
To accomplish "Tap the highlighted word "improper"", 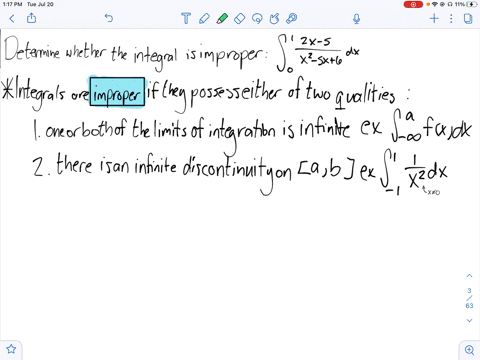I will pos(117,92).
